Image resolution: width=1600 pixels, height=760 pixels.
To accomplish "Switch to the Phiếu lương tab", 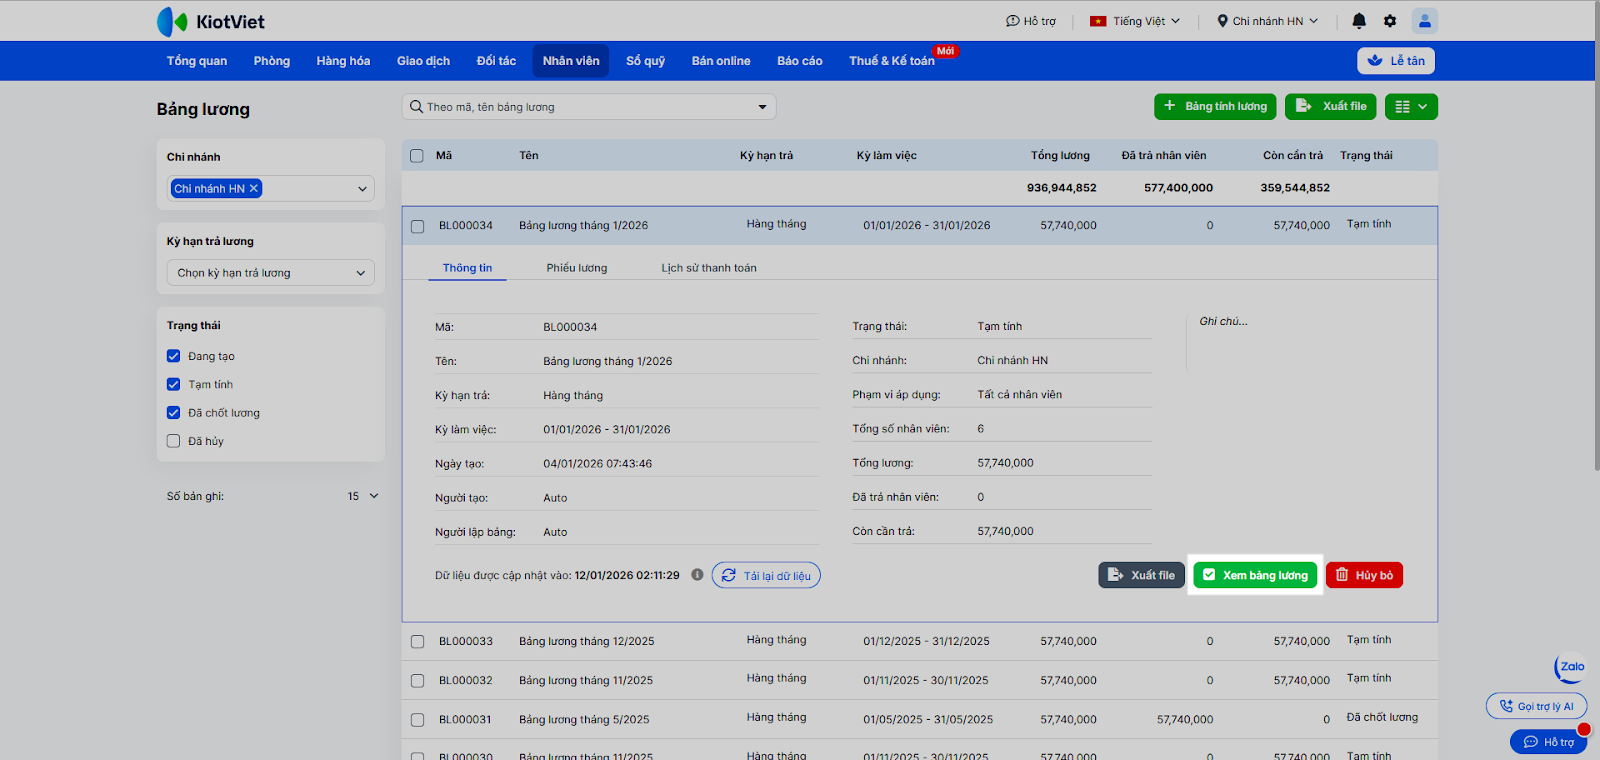I will [x=576, y=268].
